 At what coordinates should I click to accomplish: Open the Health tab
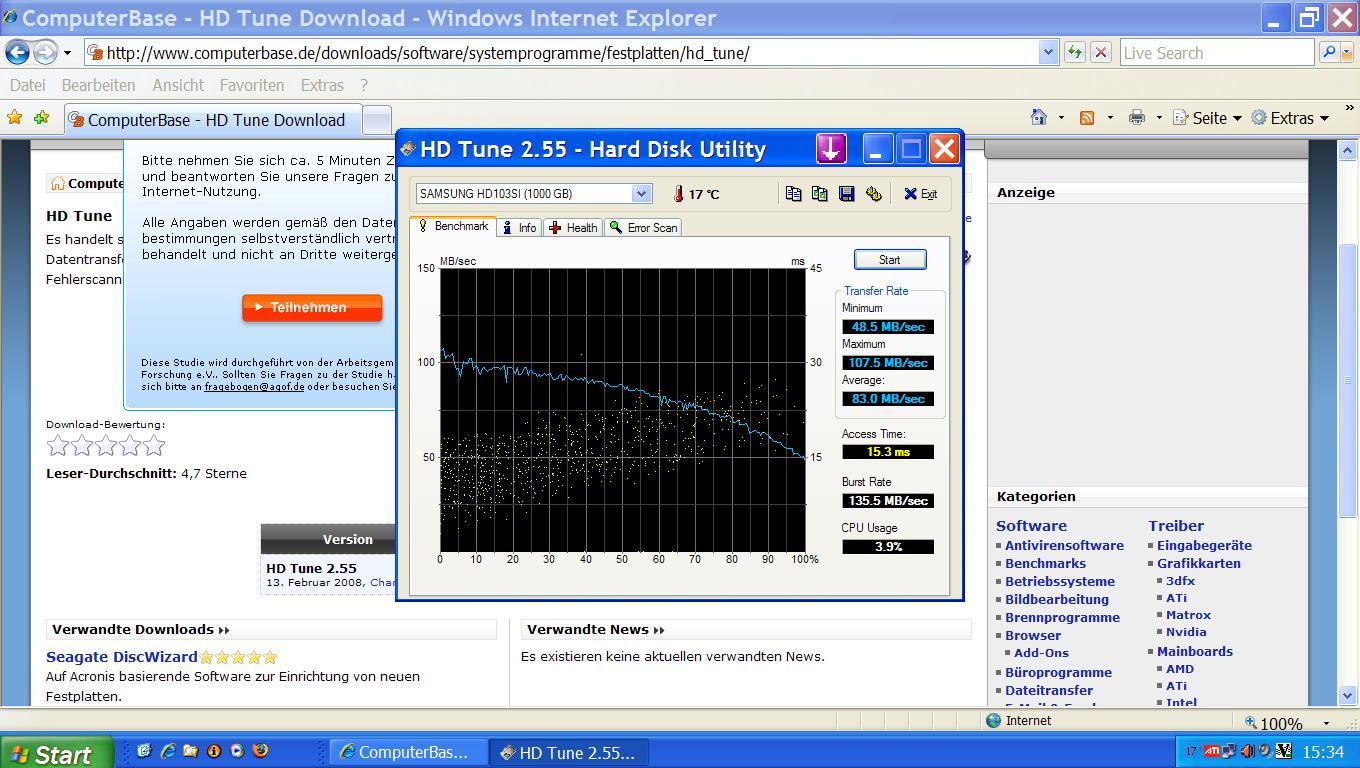tap(573, 228)
